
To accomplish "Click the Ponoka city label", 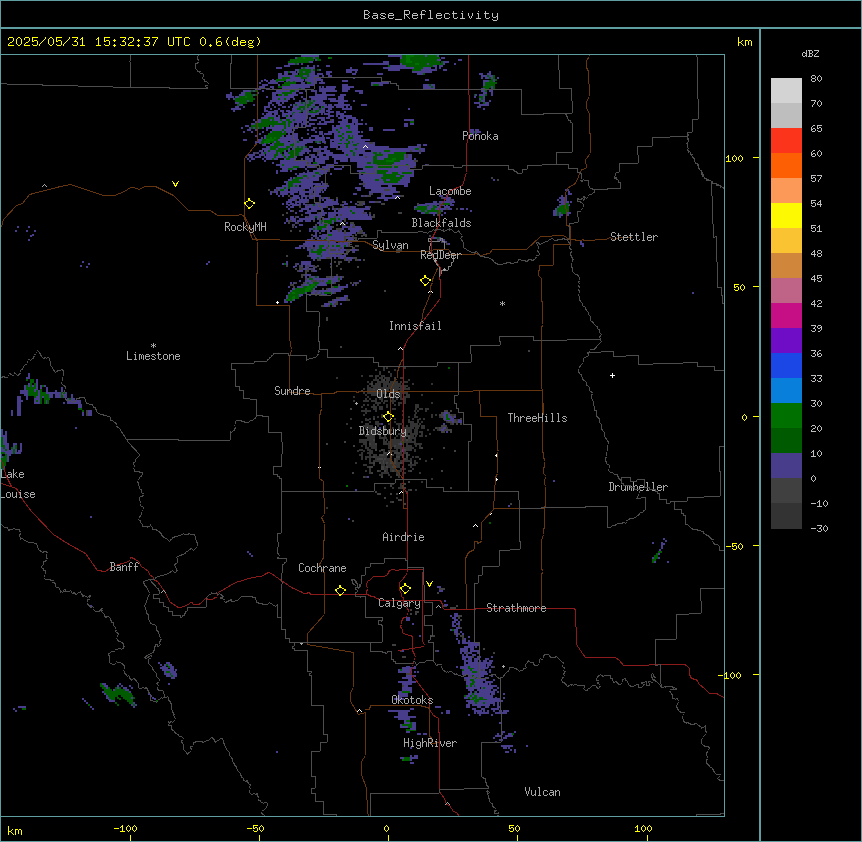I will (x=480, y=136).
